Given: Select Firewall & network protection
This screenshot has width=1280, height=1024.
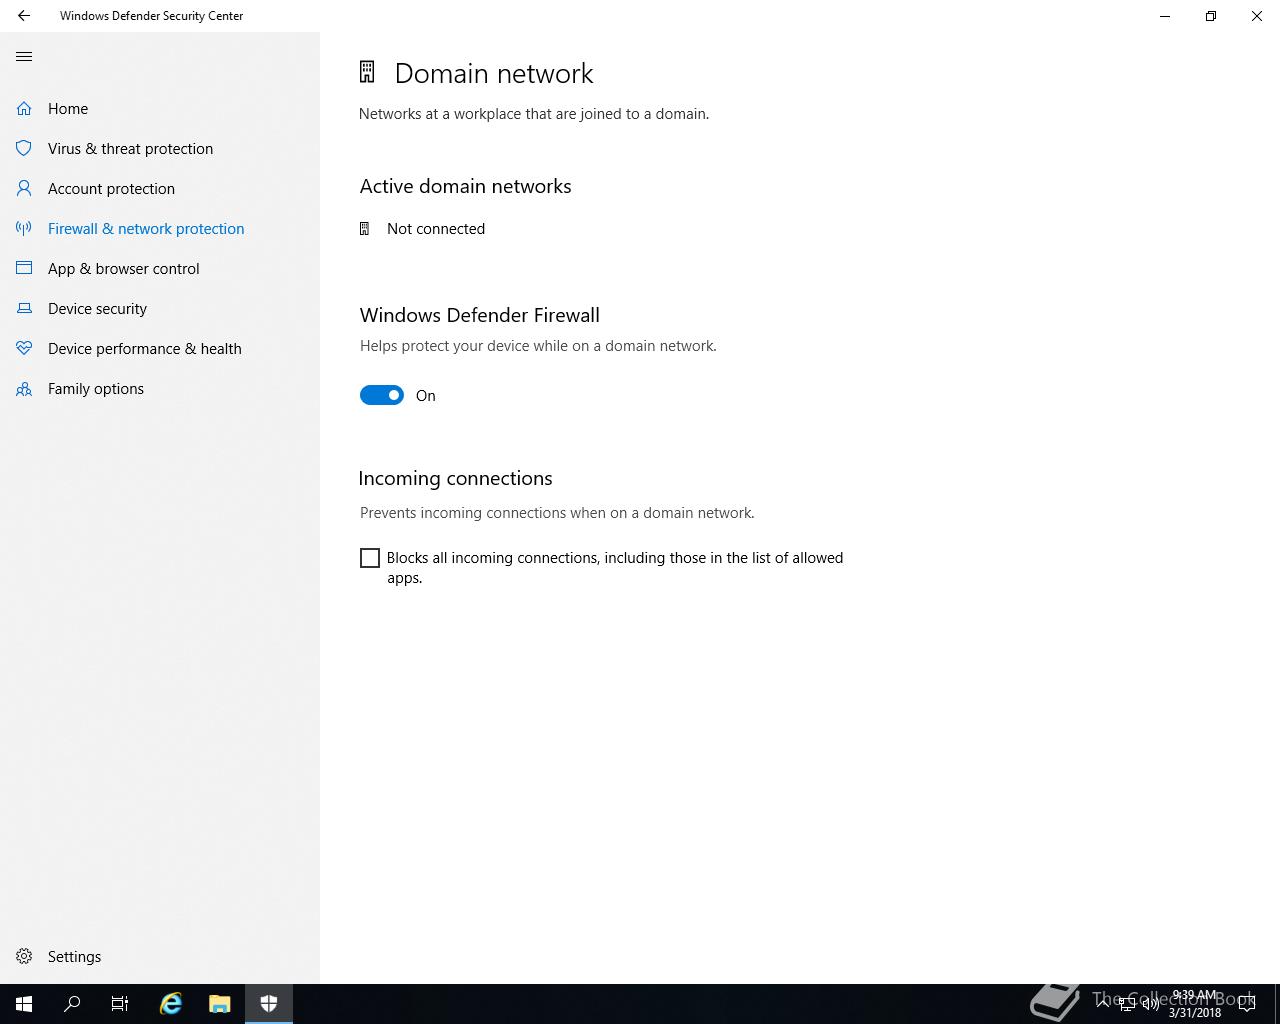Looking at the screenshot, I should [x=160, y=228].
